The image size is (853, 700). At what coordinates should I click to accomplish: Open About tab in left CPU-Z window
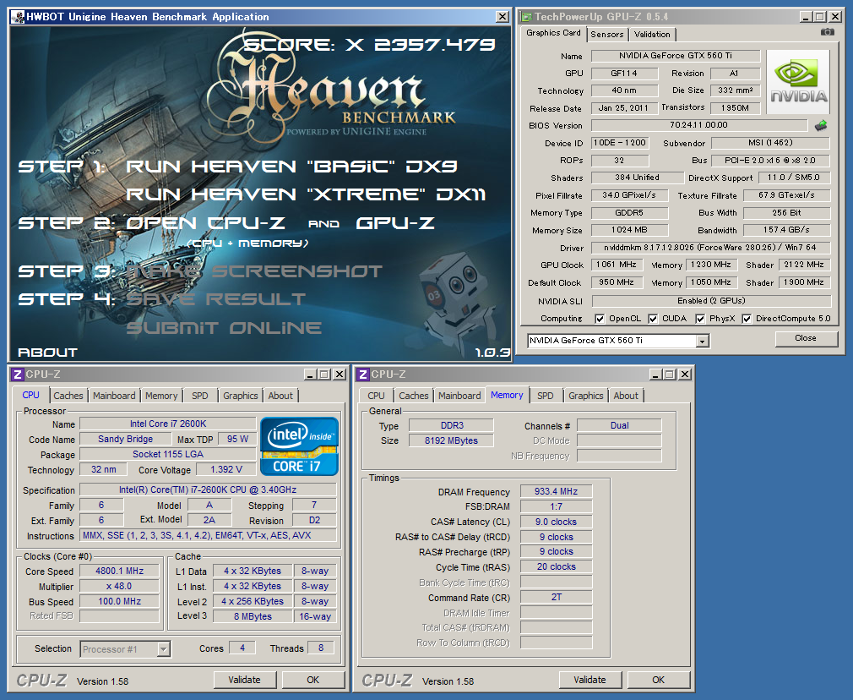click(280, 396)
